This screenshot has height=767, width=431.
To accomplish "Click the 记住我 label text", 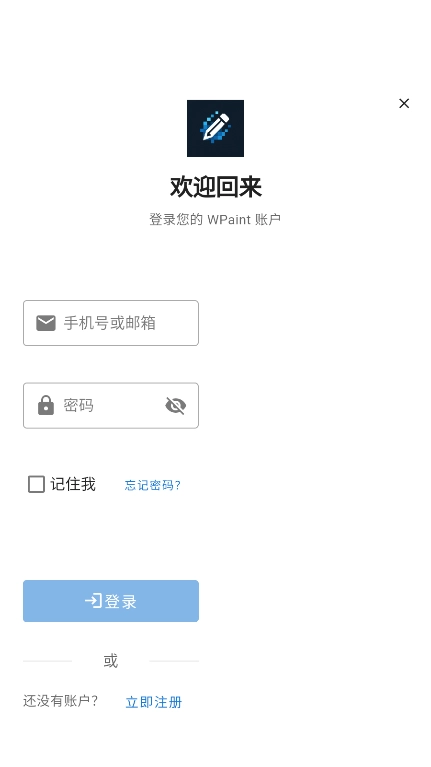I will pos(73,484).
